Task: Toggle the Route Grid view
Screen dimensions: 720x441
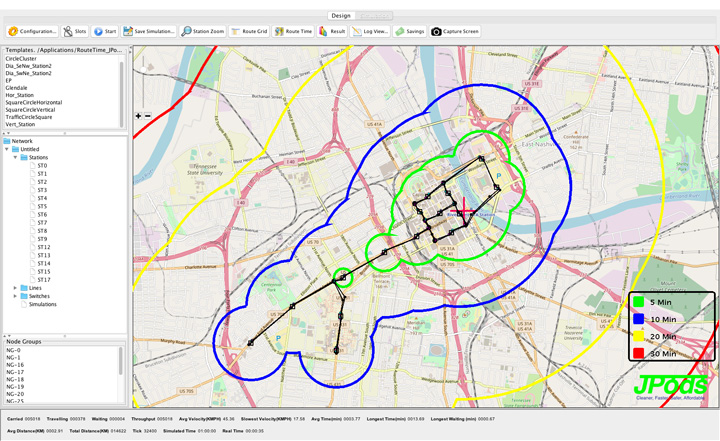Action: tap(249, 32)
